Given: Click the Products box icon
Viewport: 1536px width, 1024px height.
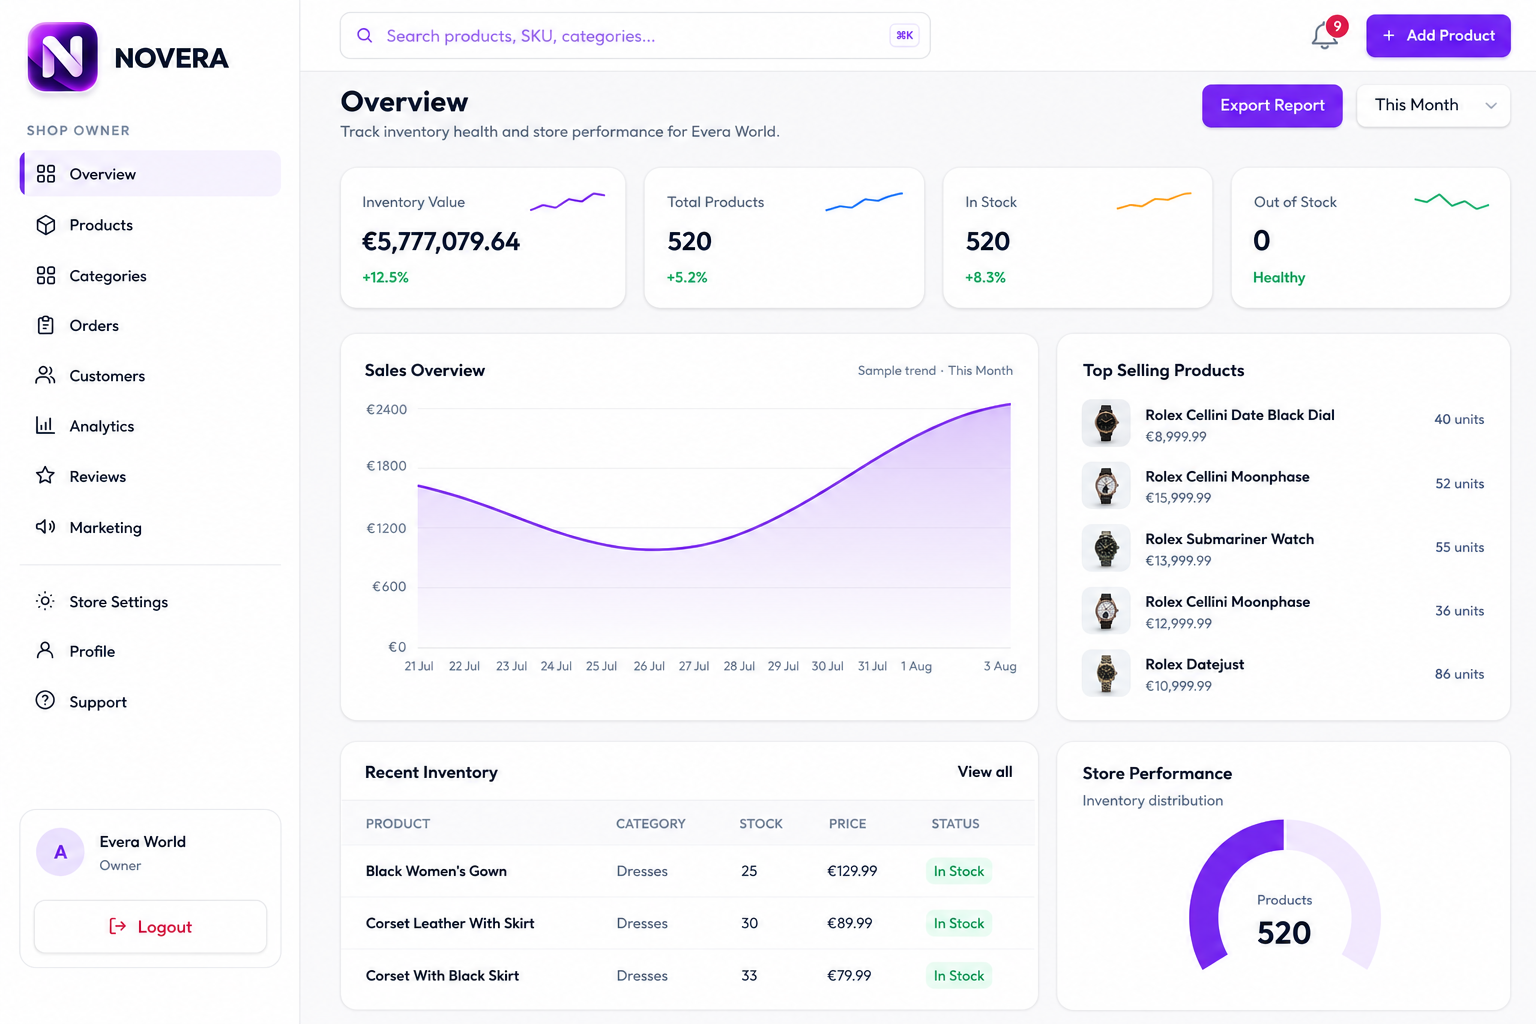Looking at the screenshot, I should (x=46, y=225).
